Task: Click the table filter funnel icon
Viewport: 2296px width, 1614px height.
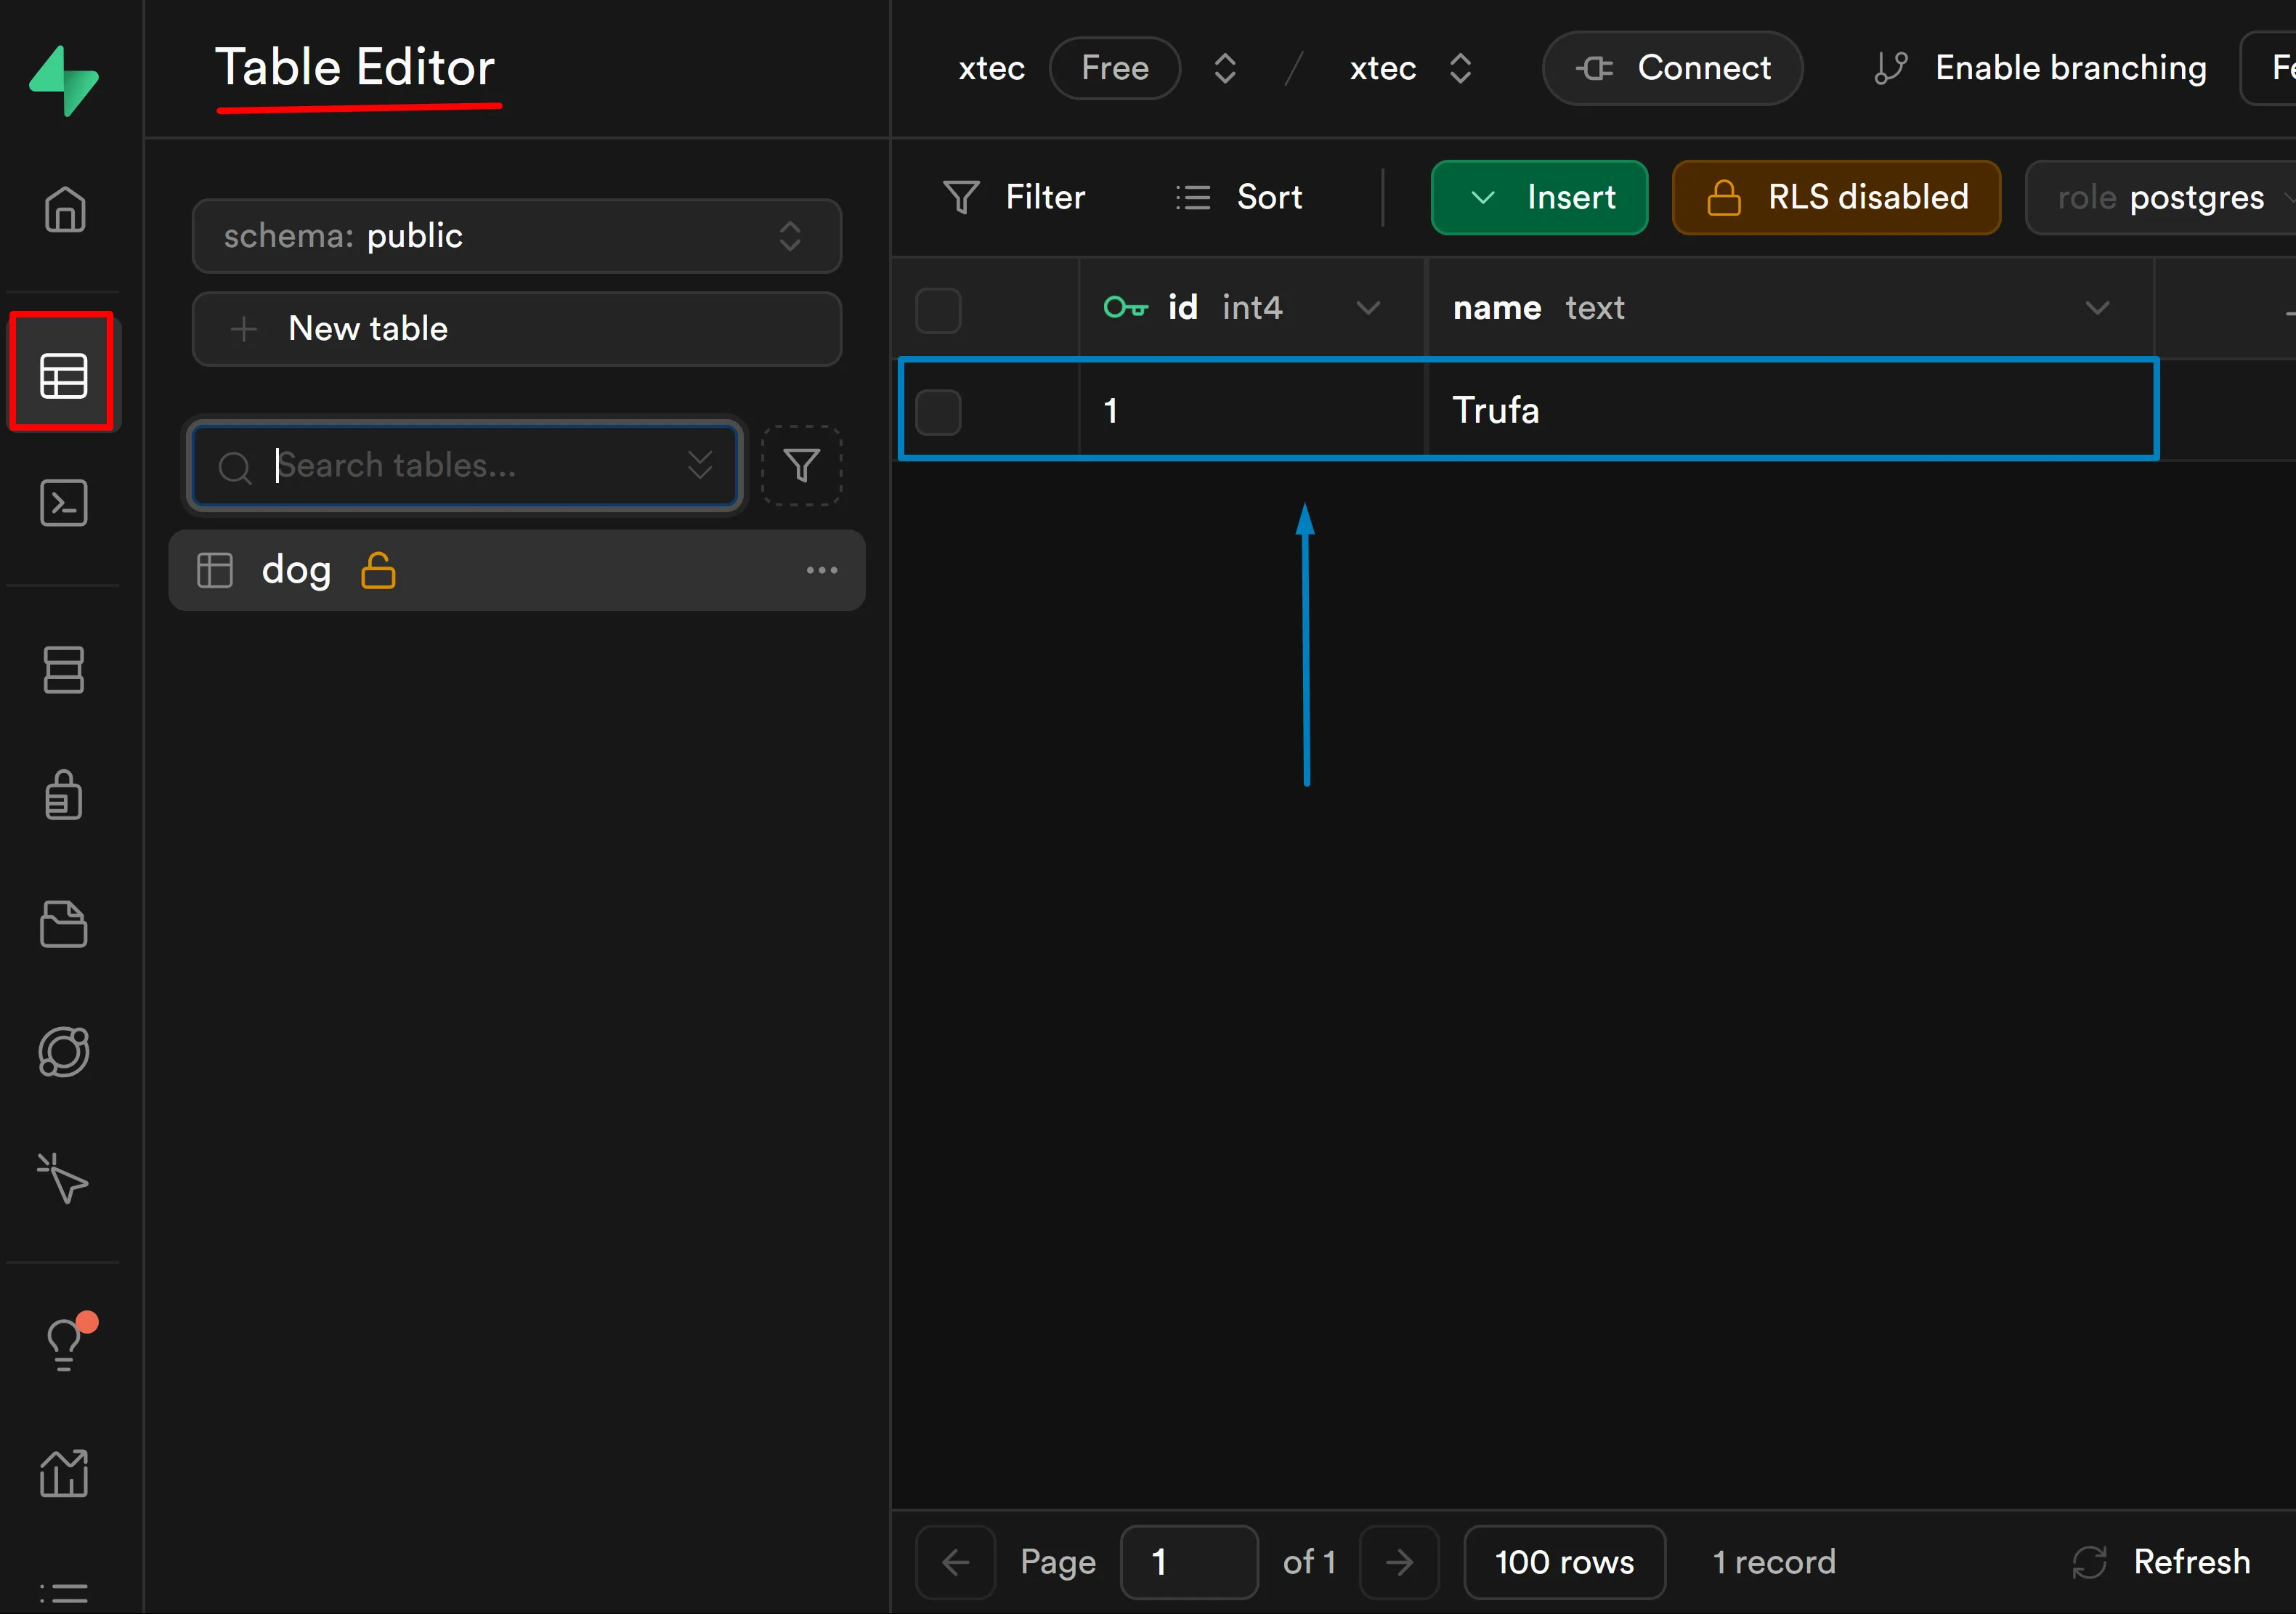Action: pyautogui.click(x=801, y=465)
